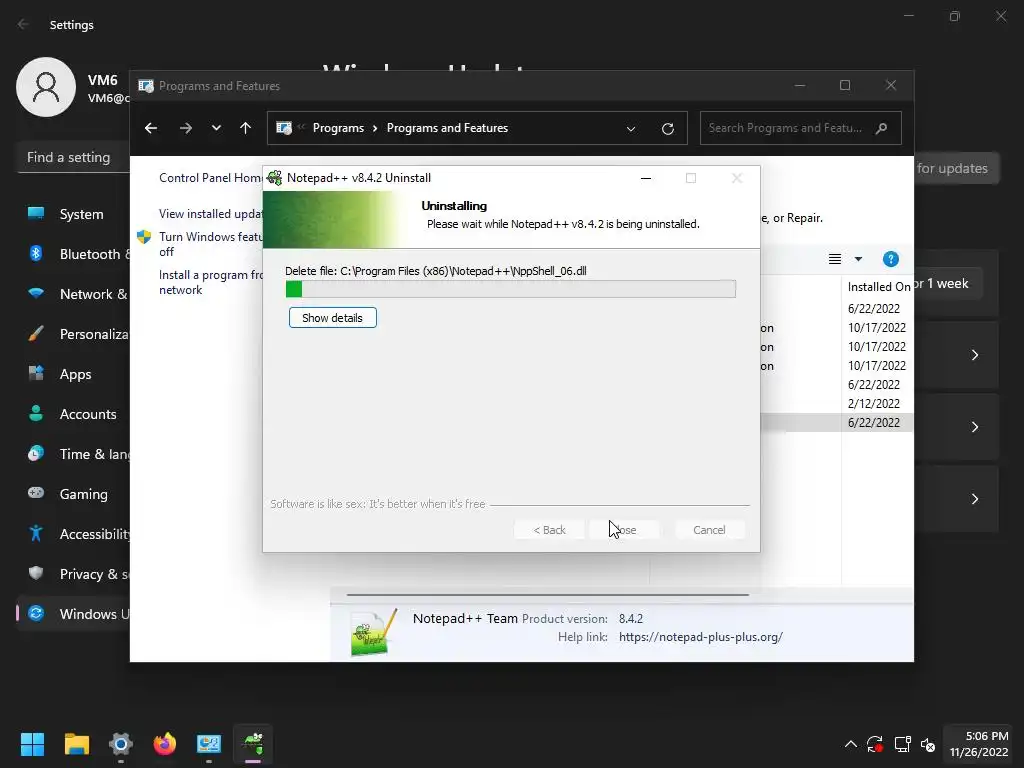Click the horizontal scrollbar of program list
The width and height of the screenshot is (1024, 768).
click(547, 595)
